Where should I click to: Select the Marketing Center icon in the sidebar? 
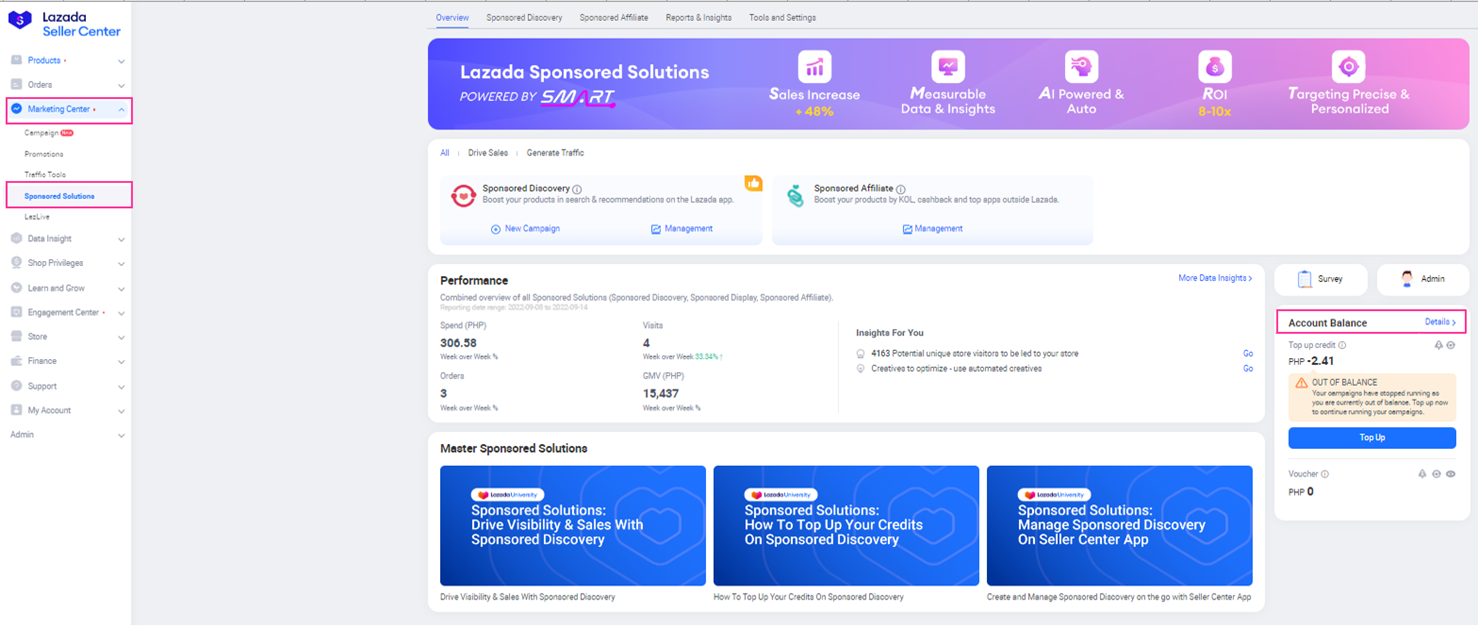click(x=16, y=110)
